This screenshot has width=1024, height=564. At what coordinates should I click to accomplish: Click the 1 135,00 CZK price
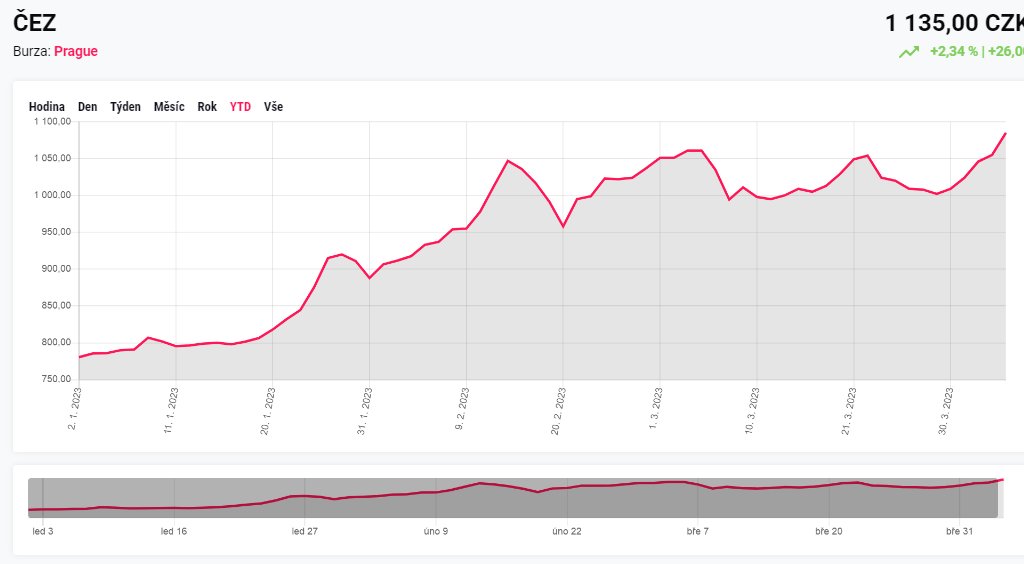coord(954,23)
